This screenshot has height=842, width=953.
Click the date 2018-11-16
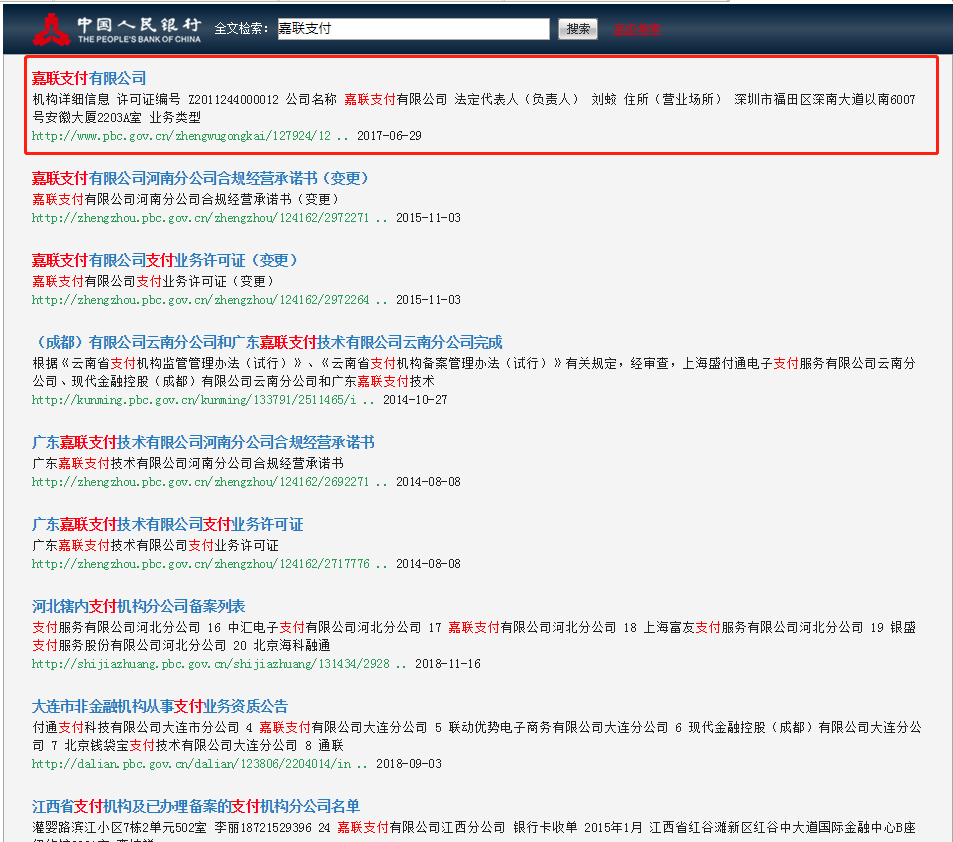pos(448,663)
